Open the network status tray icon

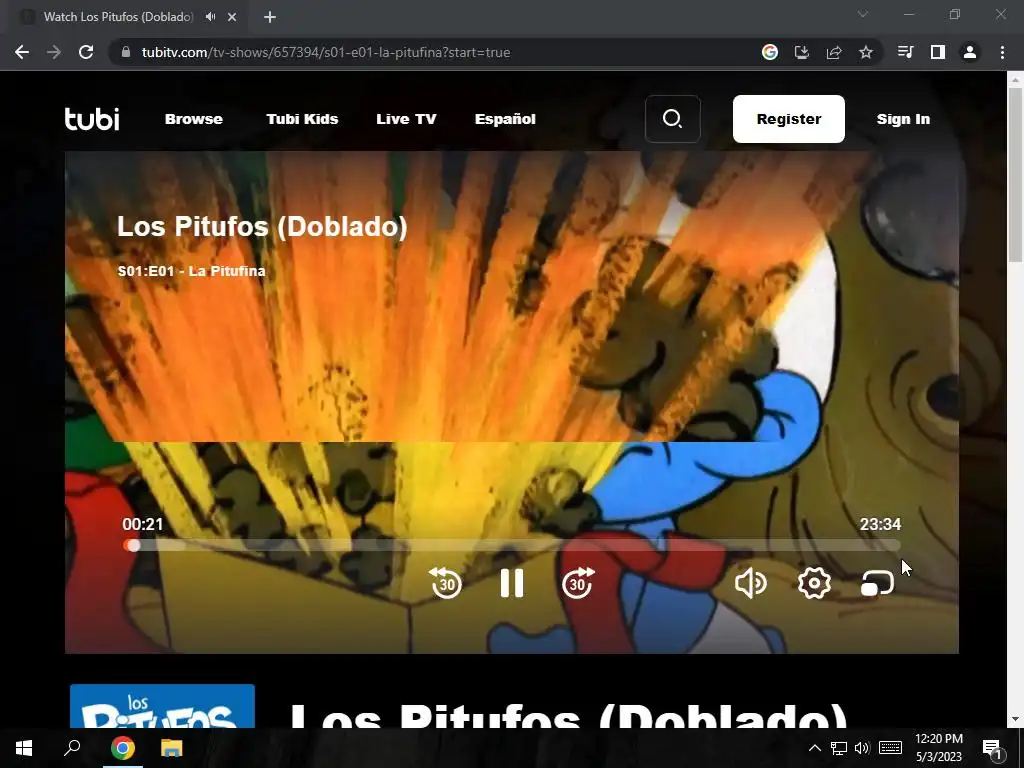pyautogui.click(x=839, y=748)
